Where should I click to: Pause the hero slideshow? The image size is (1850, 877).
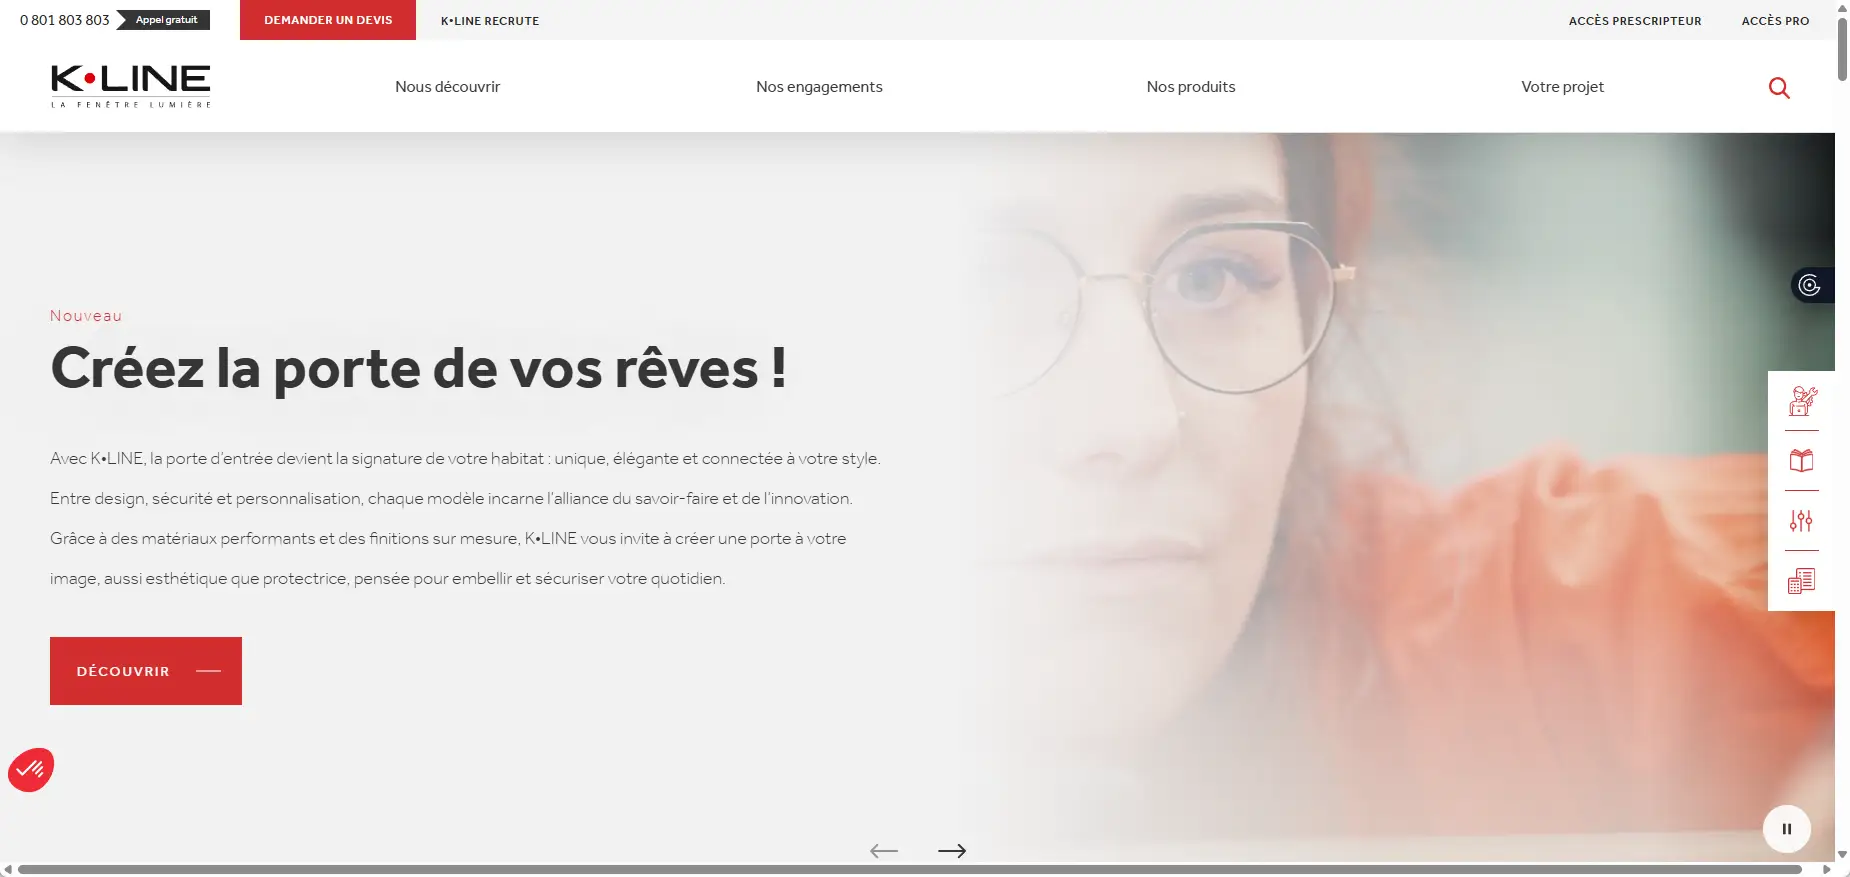1787,829
